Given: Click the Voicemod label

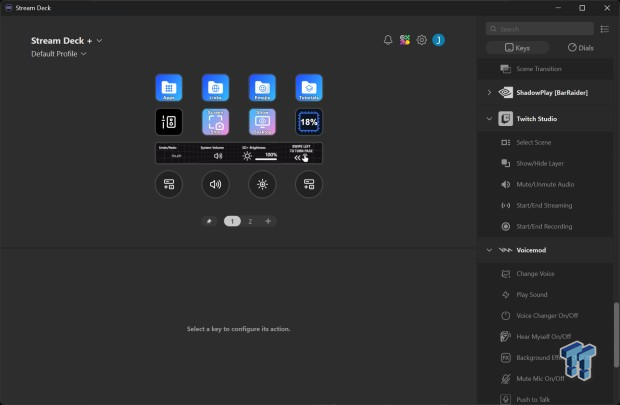Looking at the screenshot, I should click(531, 250).
